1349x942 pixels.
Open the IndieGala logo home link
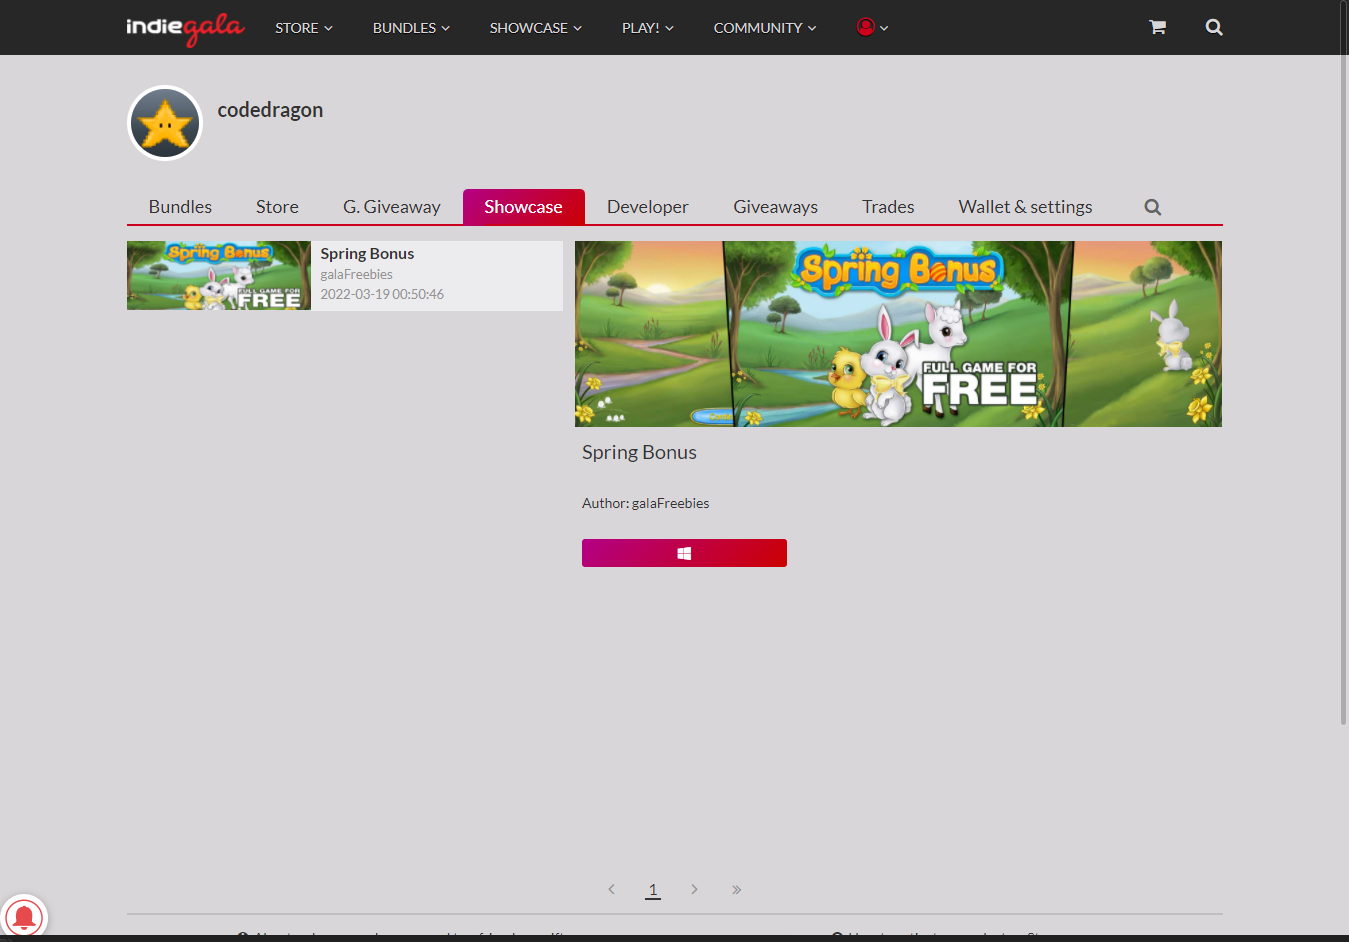click(x=185, y=28)
